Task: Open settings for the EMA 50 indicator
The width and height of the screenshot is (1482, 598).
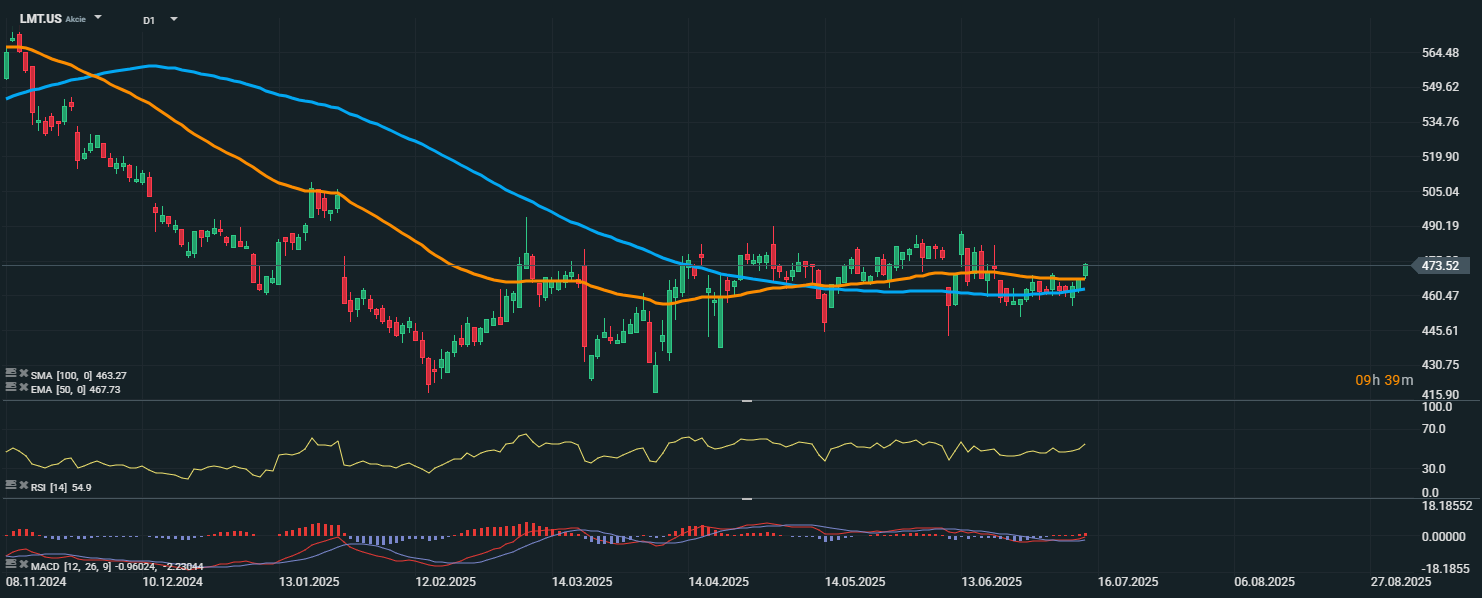Action: (11, 387)
